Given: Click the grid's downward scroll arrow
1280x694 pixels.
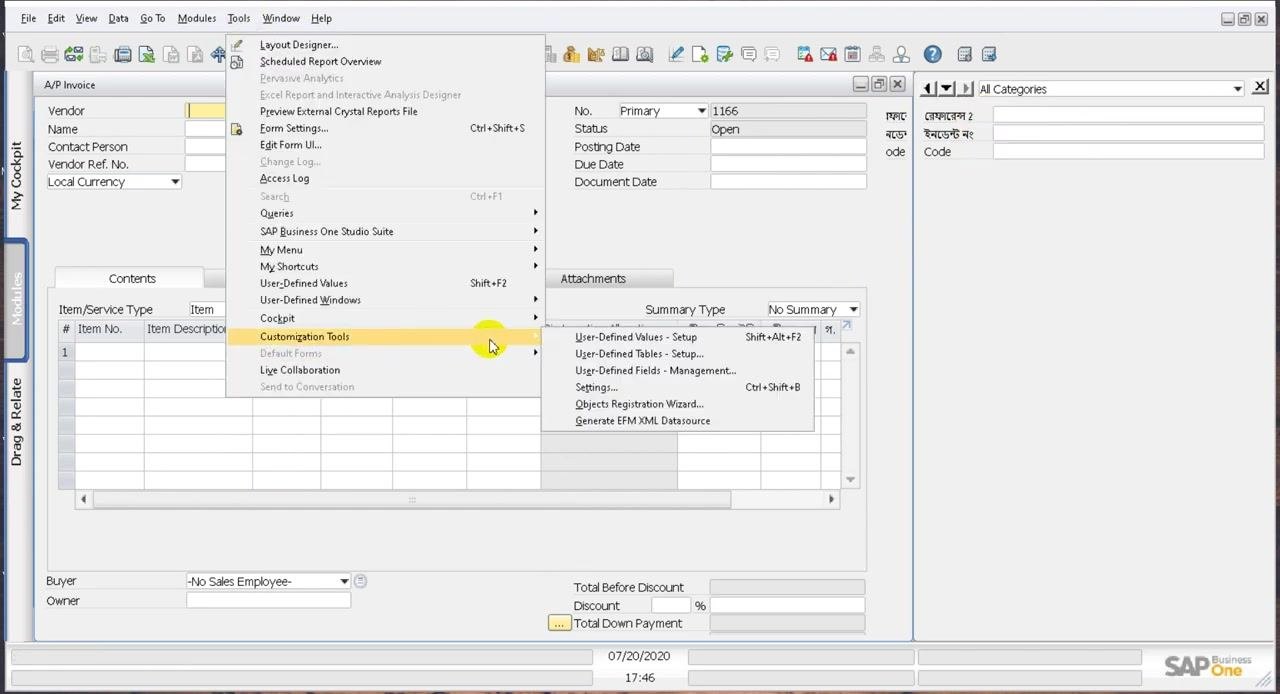Looking at the screenshot, I should click(851, 480).
